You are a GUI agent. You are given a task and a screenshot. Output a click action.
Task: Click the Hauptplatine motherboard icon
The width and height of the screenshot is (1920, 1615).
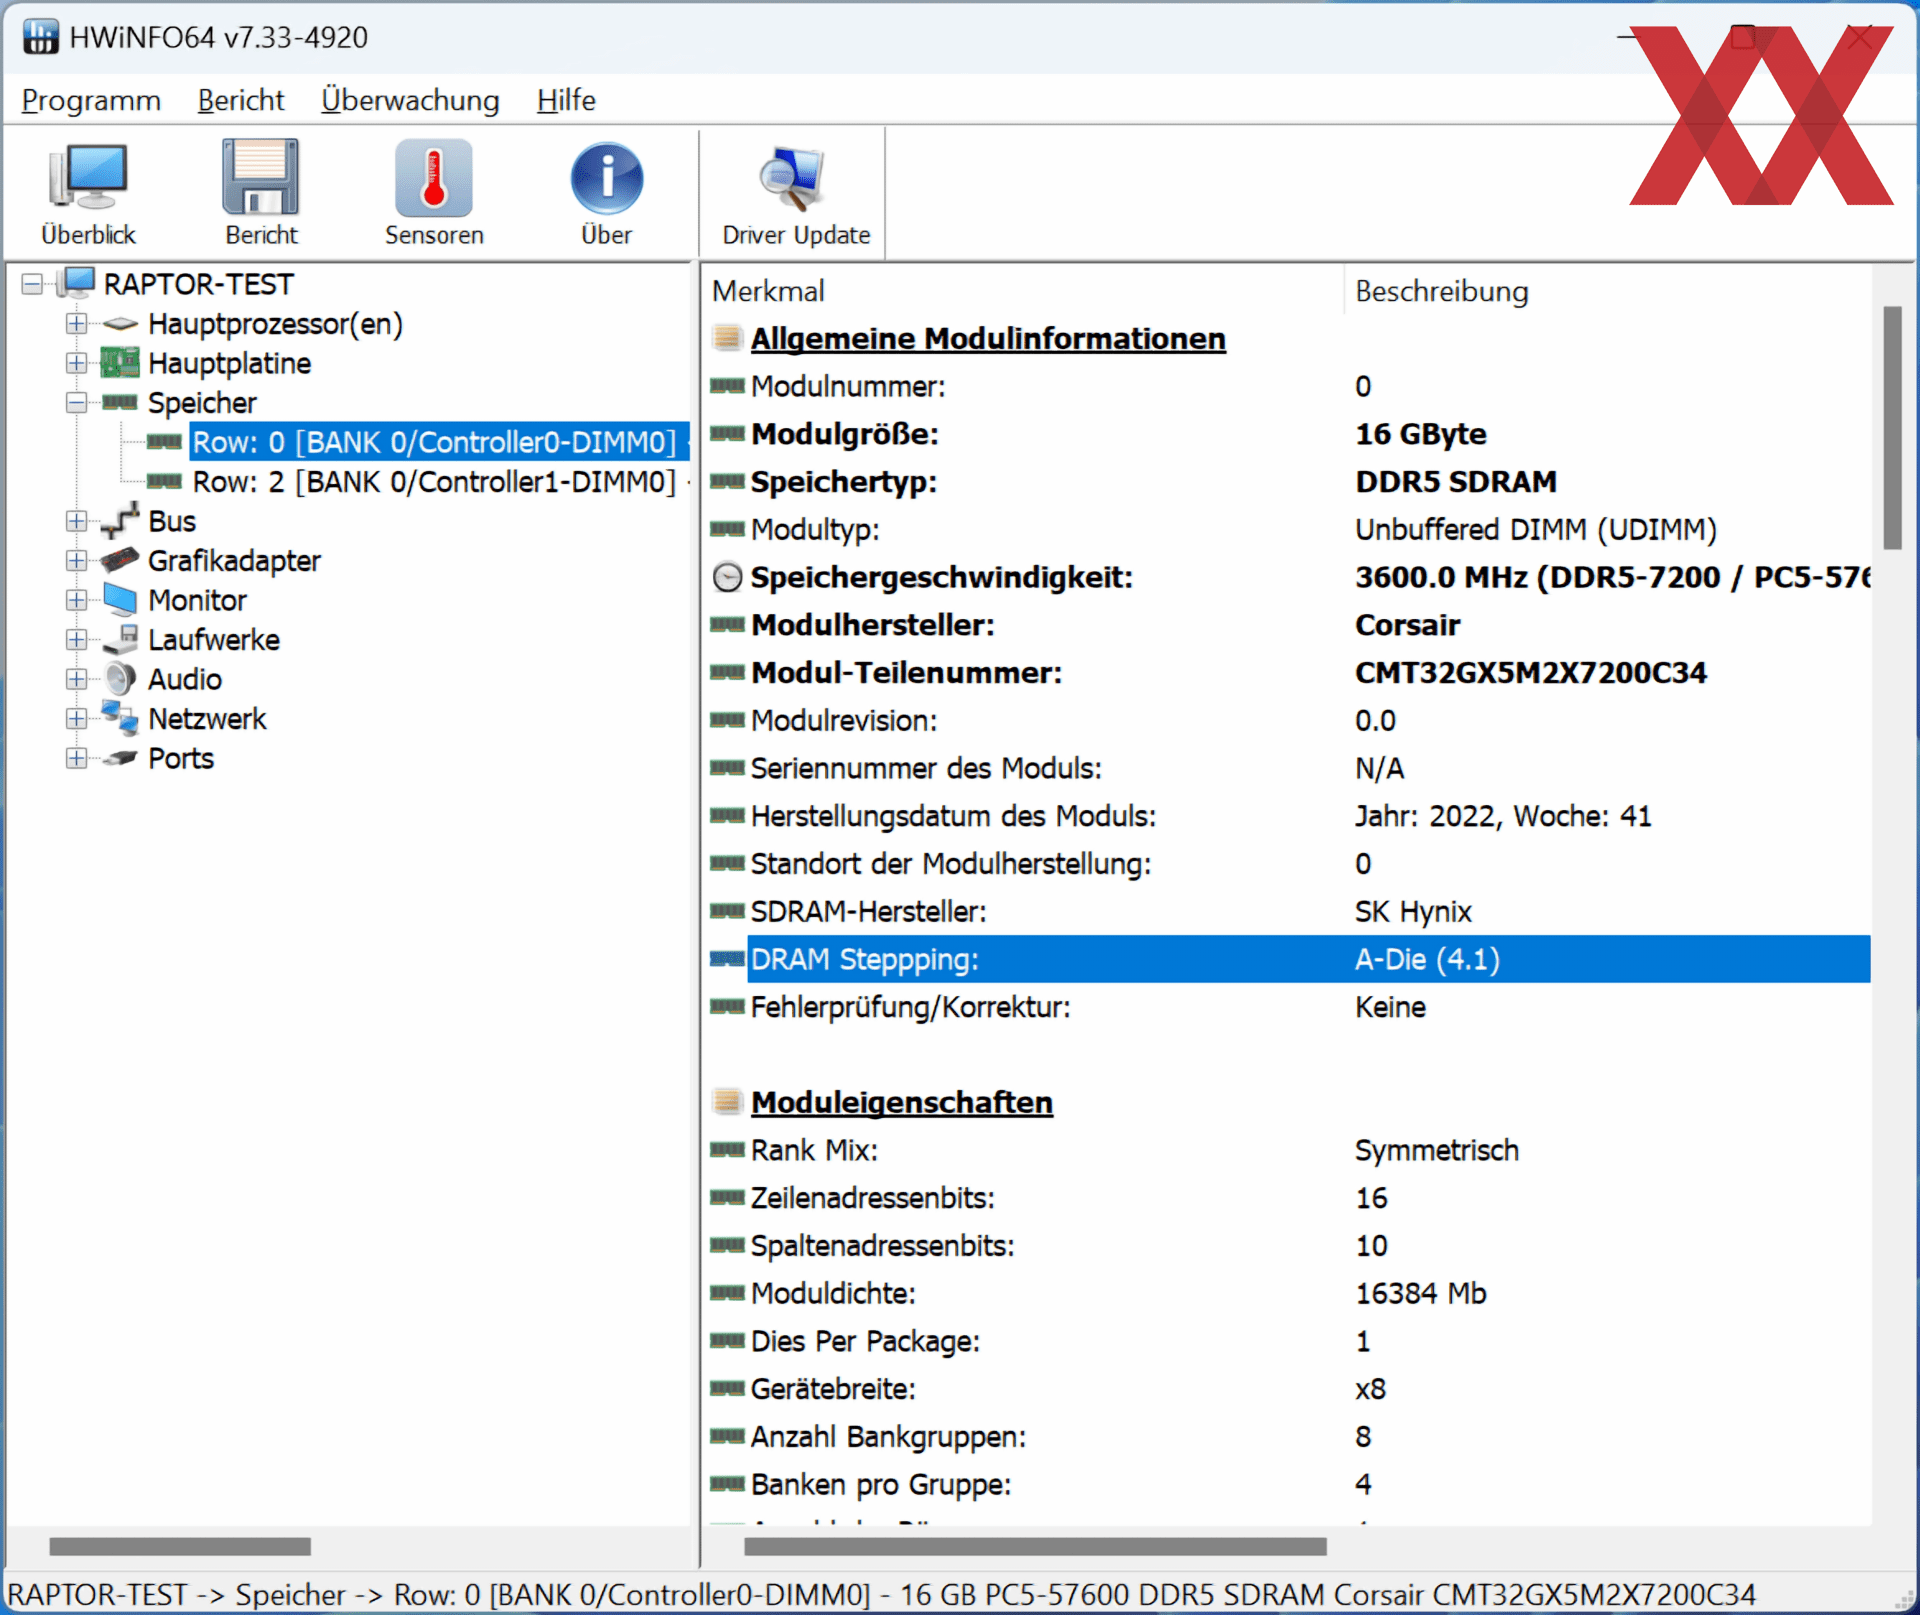click(120, 363)
